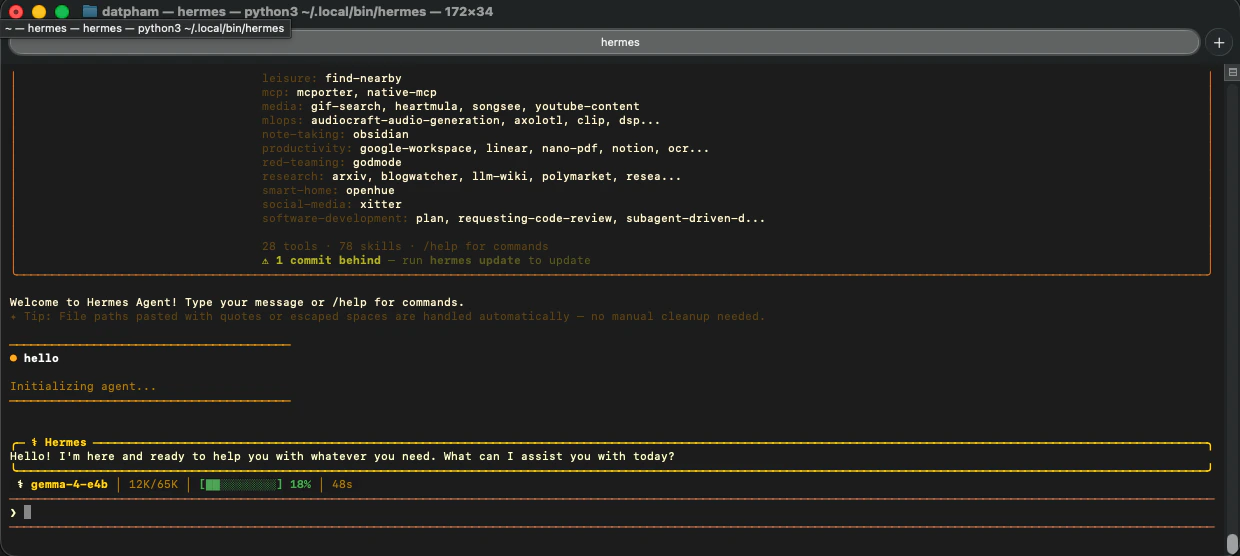Close the terminal window with red button
This screenshot has width=1240, height=556.
tap(16, 12)
